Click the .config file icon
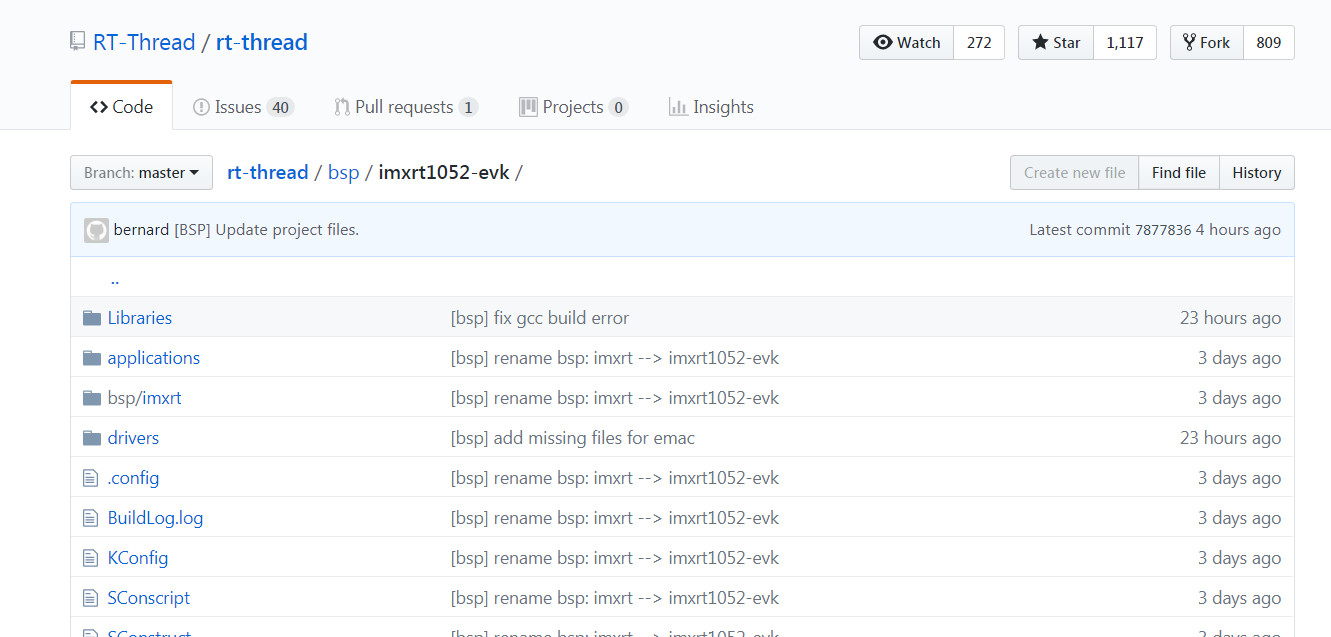Viewport: 1331px width, 637px height. [x=90, y=478]
